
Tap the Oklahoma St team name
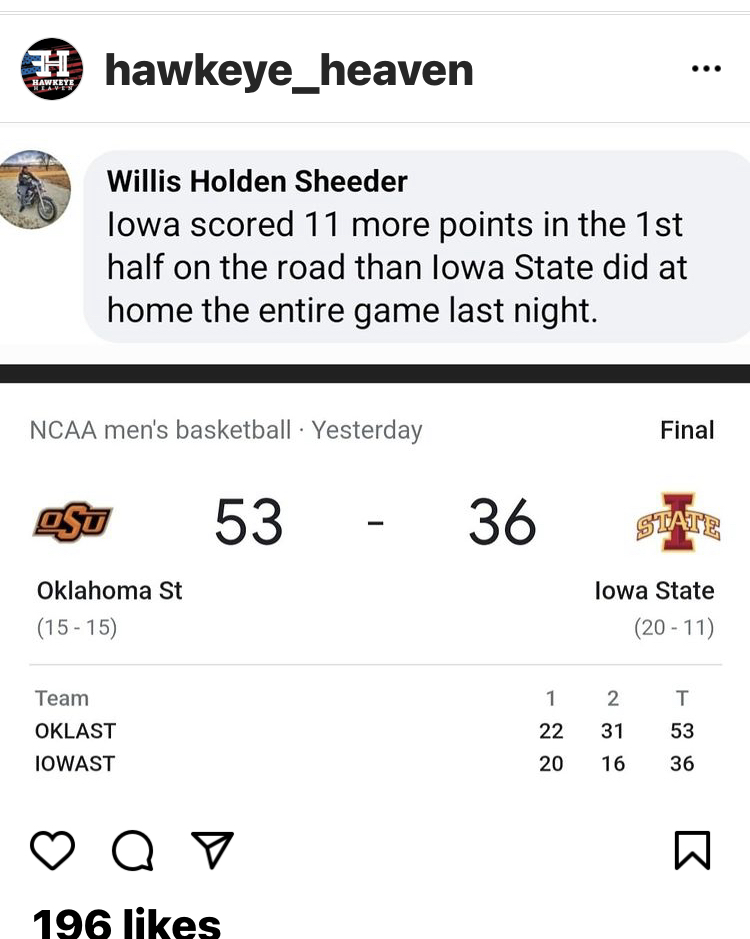(110, 591)
